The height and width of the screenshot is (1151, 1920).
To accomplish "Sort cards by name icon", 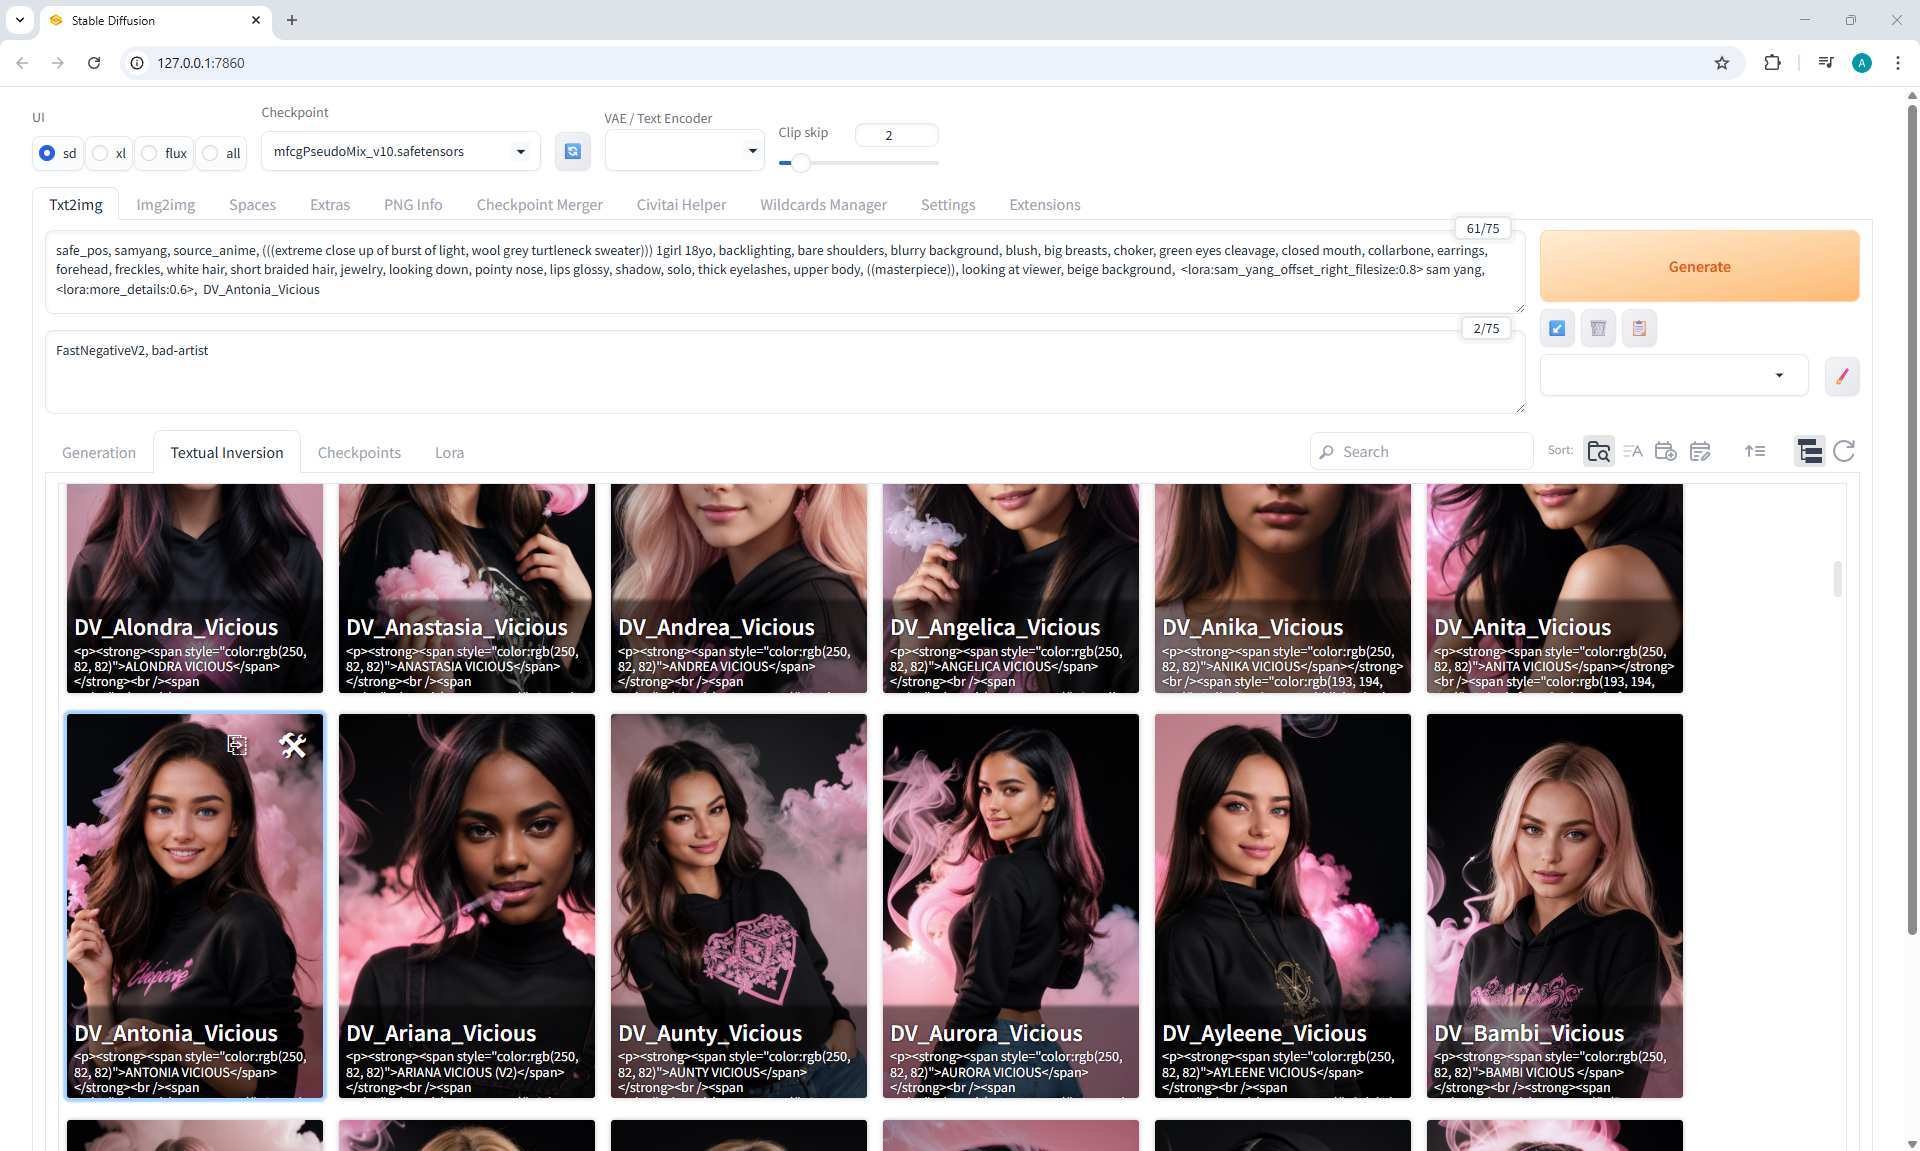I will point(1632,451).
